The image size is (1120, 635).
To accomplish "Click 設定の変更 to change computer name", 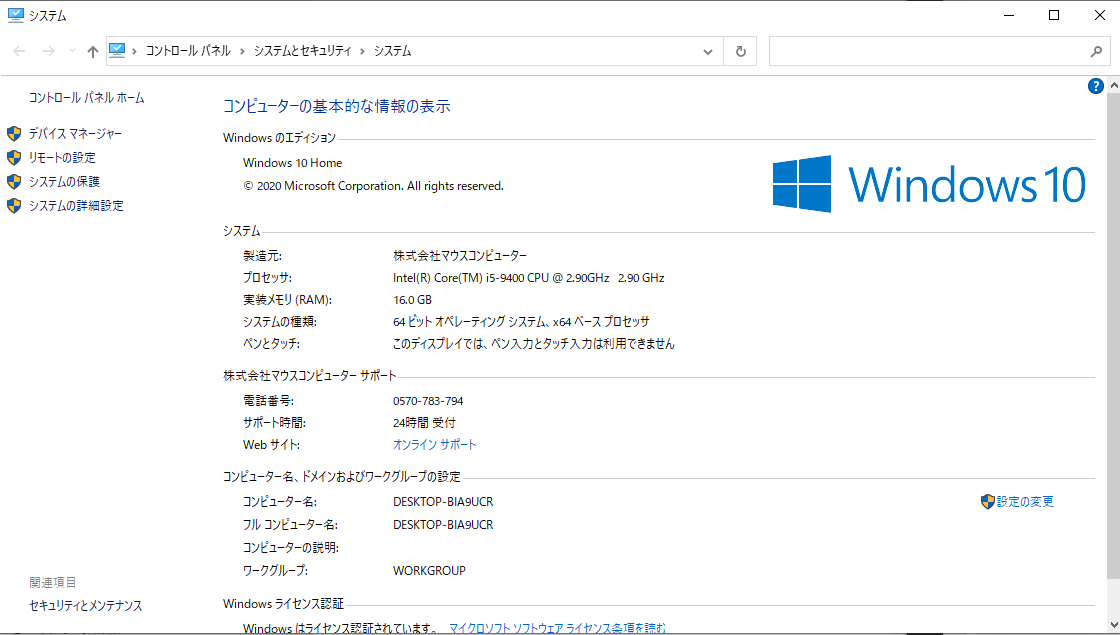I will (1025, 502).
